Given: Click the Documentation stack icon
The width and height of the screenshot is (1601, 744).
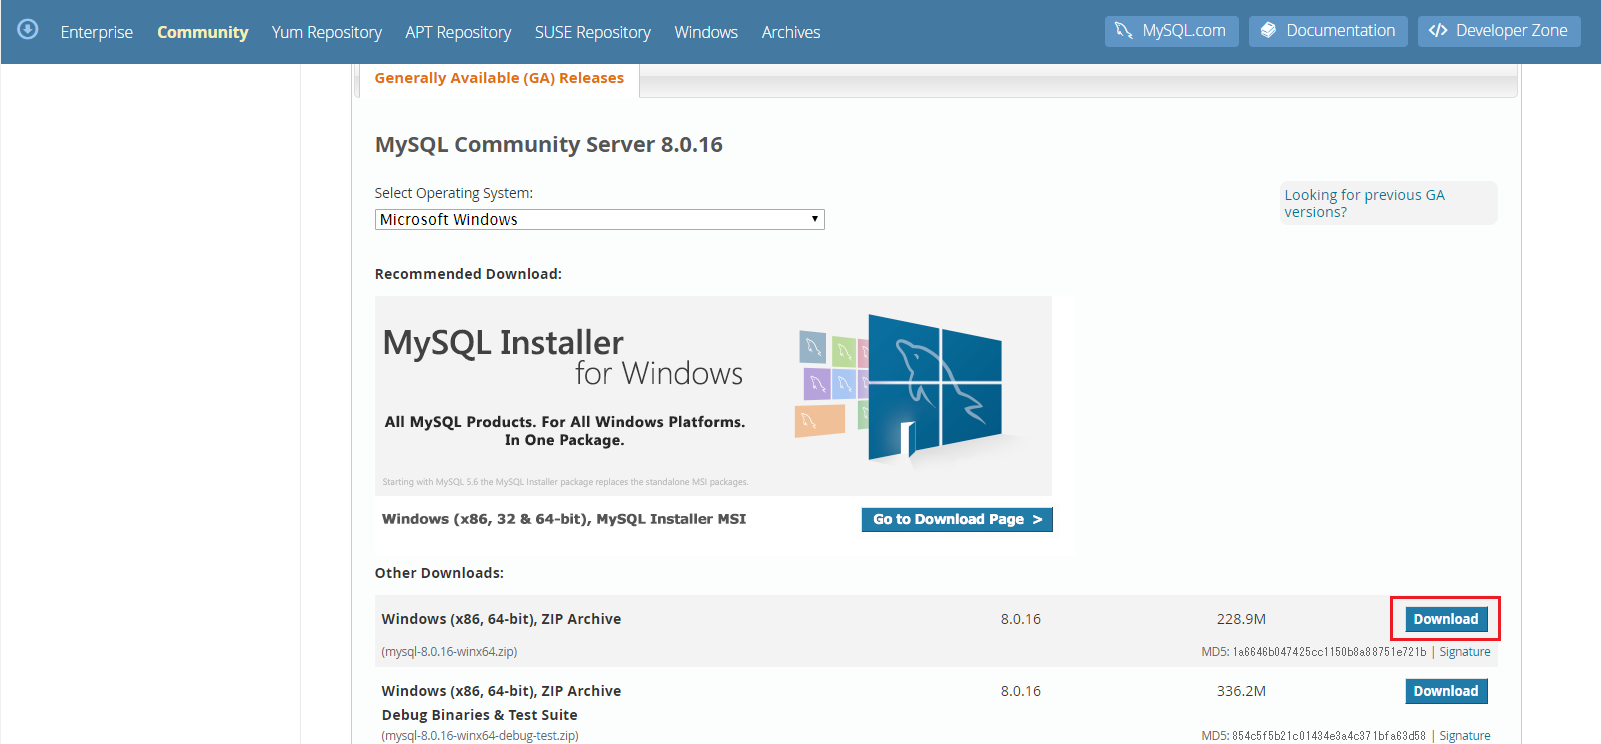Looking at the screenshot, I should (1268, 31).
